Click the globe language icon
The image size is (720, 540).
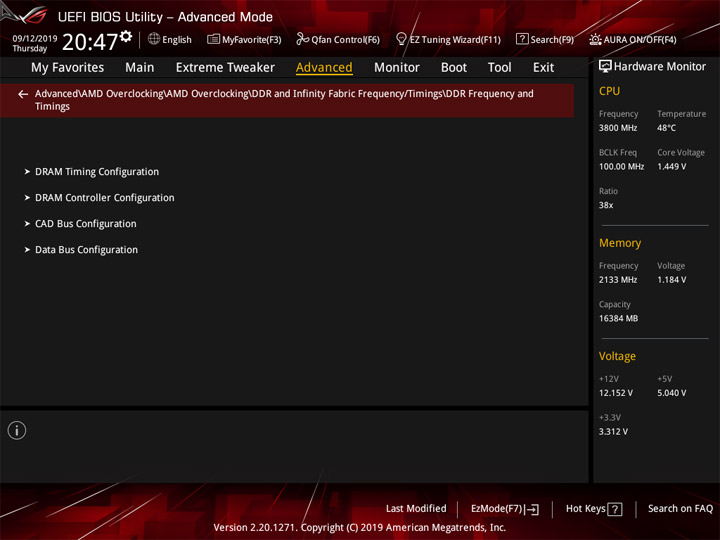click(x=154, y=39)
